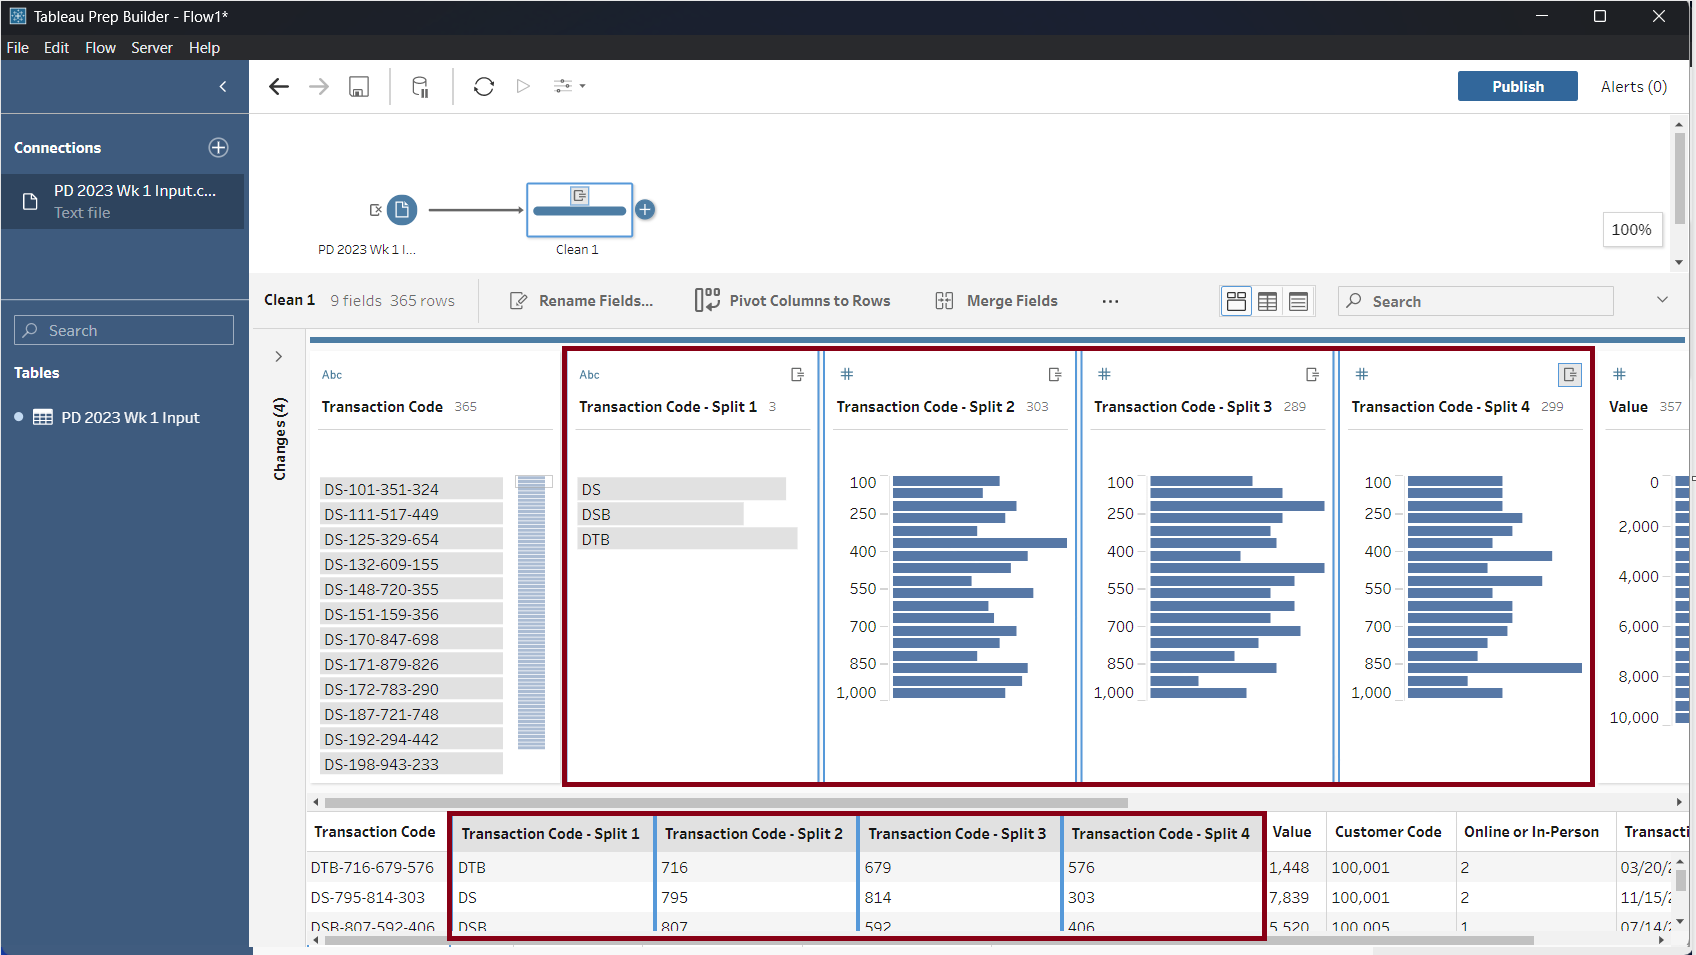
Task: Click the Publish button
Action: point(1517,87)
